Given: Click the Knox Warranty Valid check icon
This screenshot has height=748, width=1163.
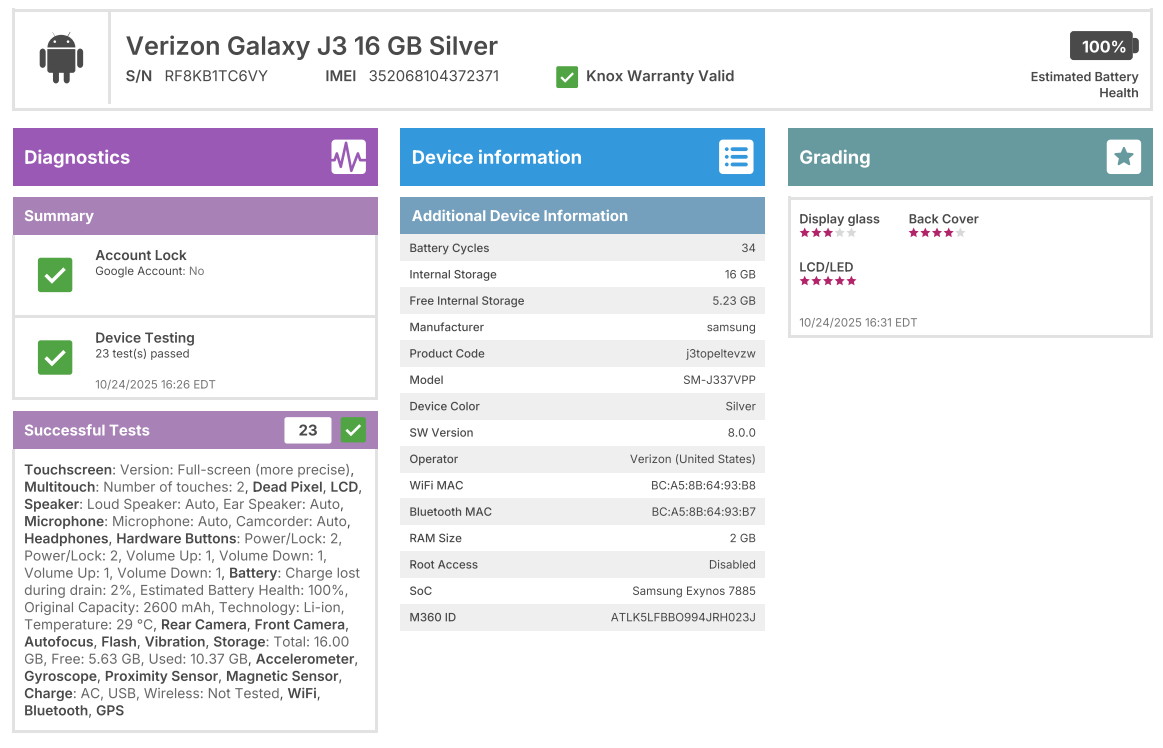Looking at the screenshot, I should [567, 76].
